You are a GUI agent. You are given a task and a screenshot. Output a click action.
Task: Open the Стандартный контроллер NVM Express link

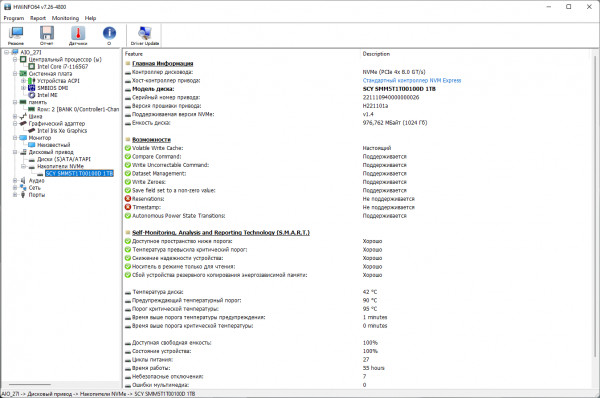pyautogui.click(x=412, y=80)
